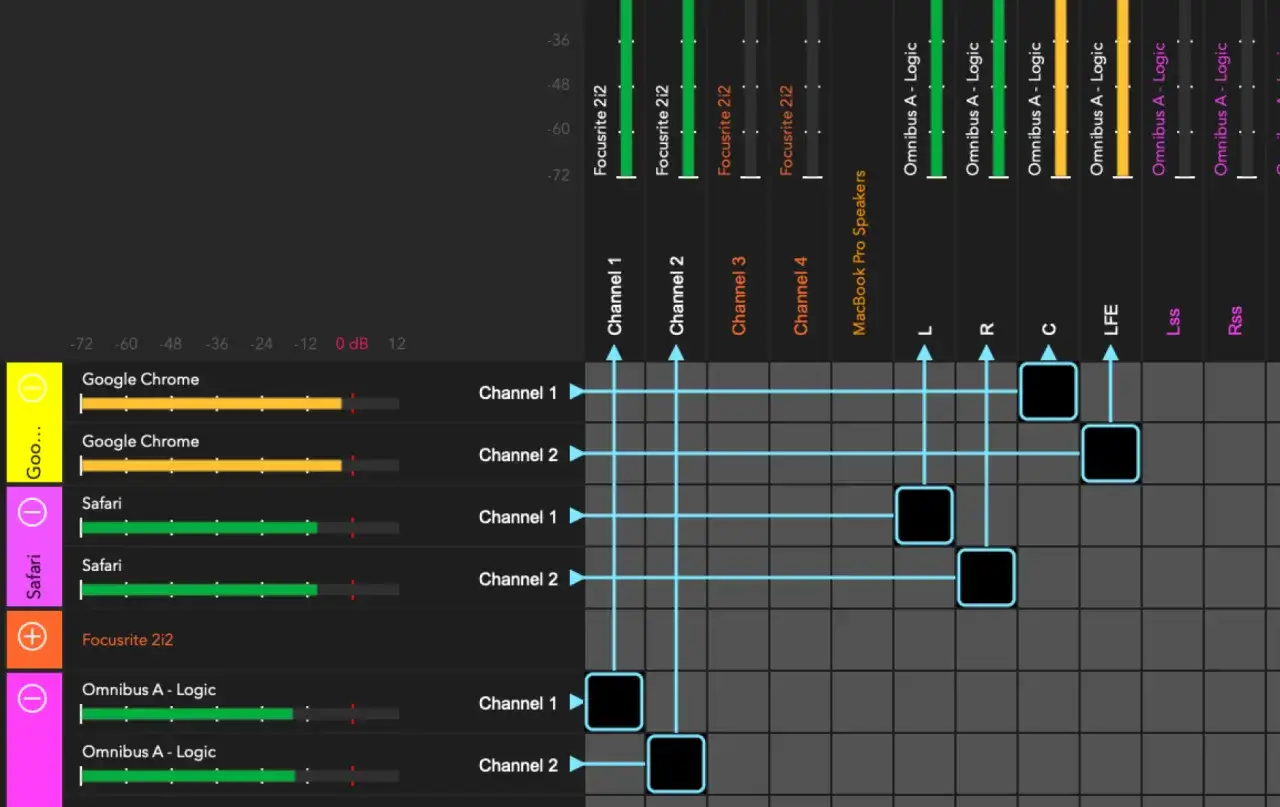Expand the Focusrite 2i2 source group
1280x807 pixels.
33,637
